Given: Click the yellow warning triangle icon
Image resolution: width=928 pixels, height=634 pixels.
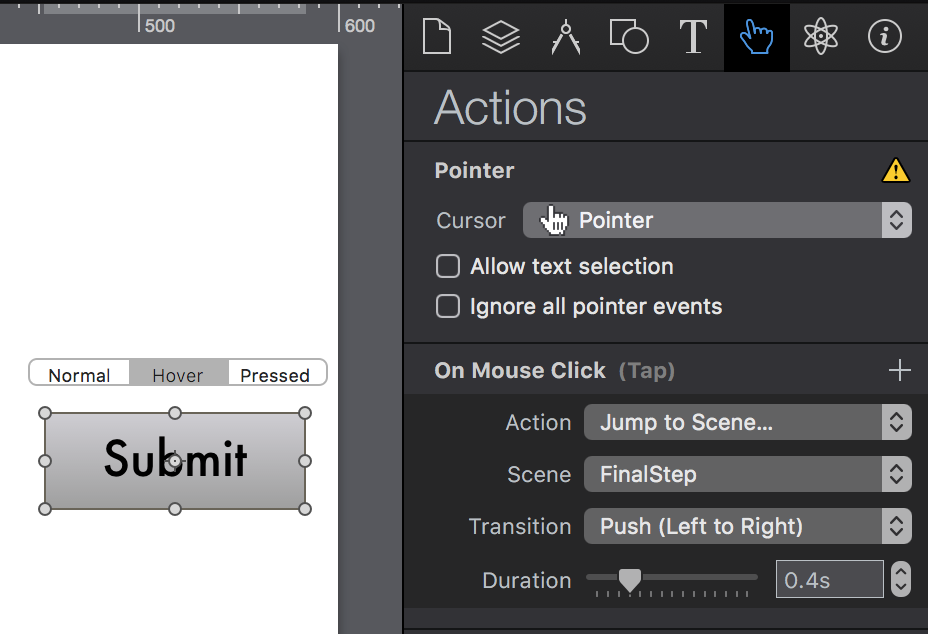Looking at the screenshot, I should coord(895,171).
